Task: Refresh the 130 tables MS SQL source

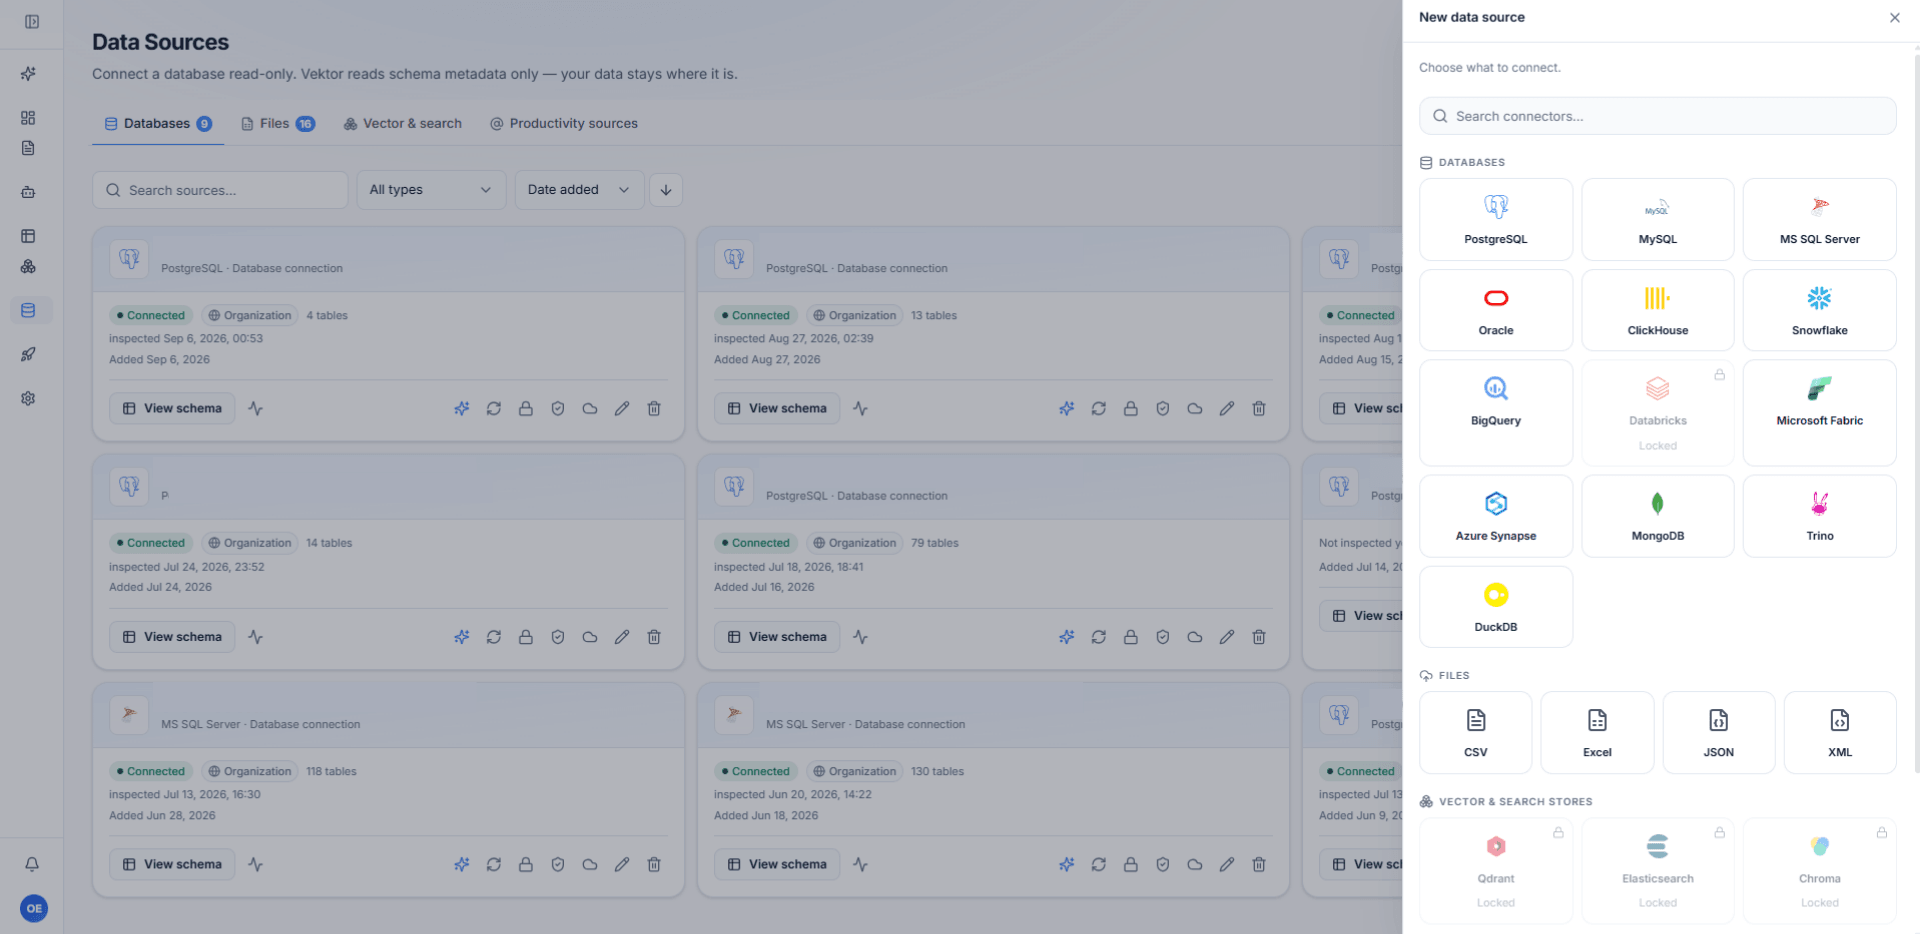Action: click(x=1099, y=864)
